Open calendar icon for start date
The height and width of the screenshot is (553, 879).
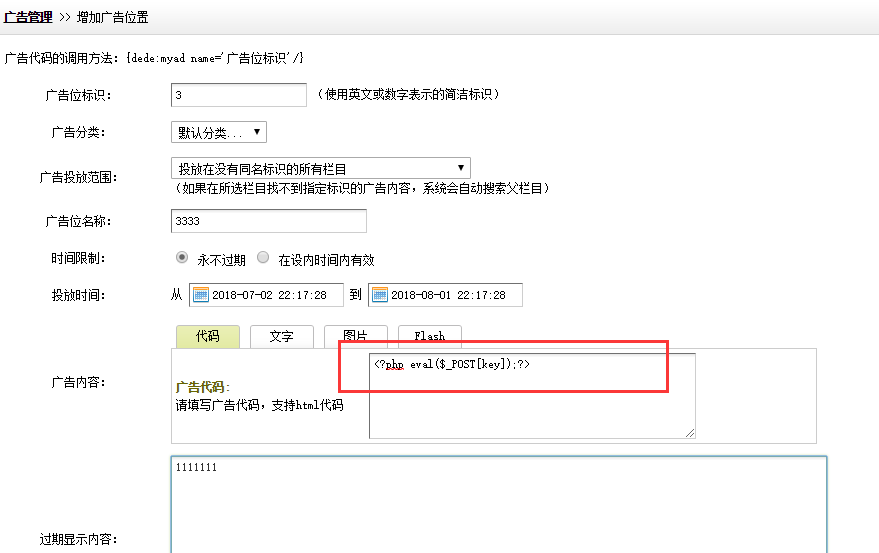[x=201, y=295]
